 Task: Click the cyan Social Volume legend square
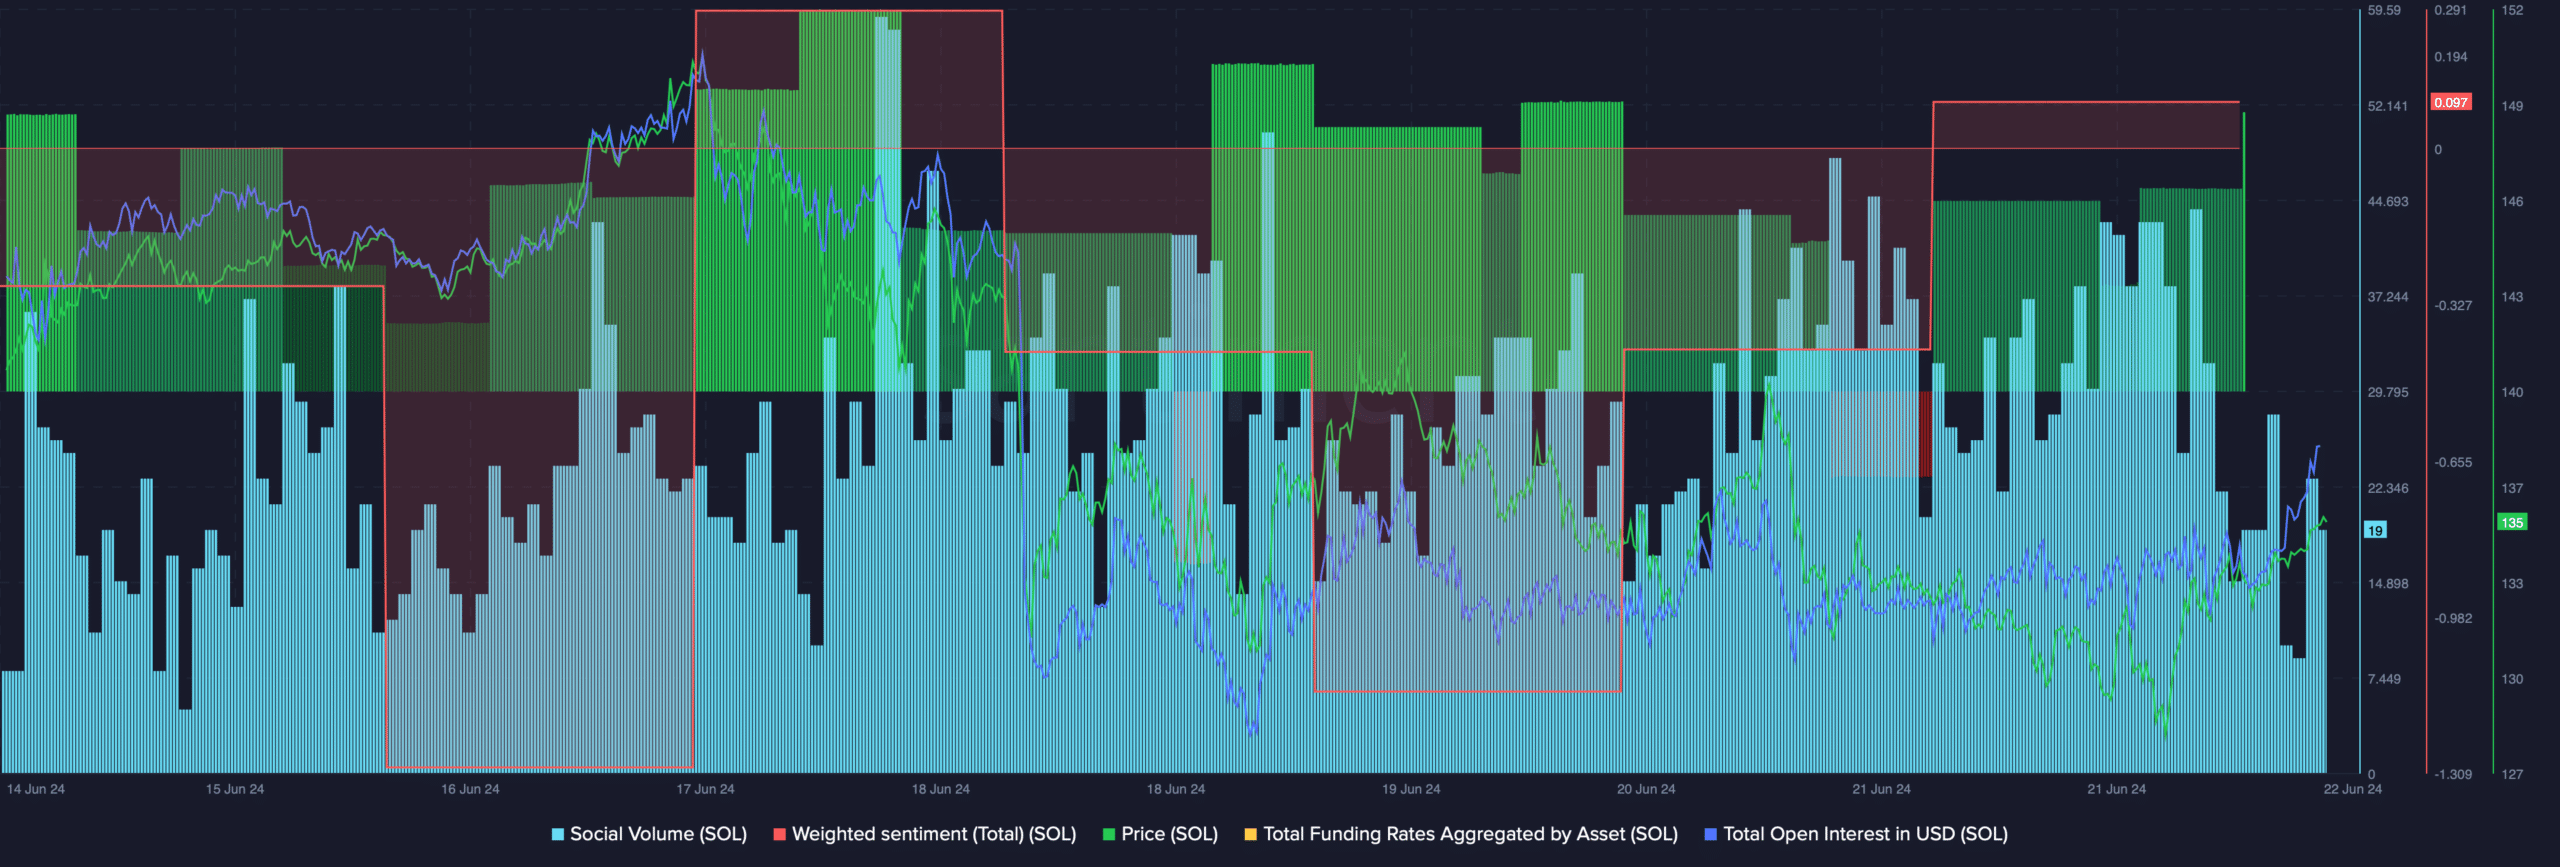[558, 834]
